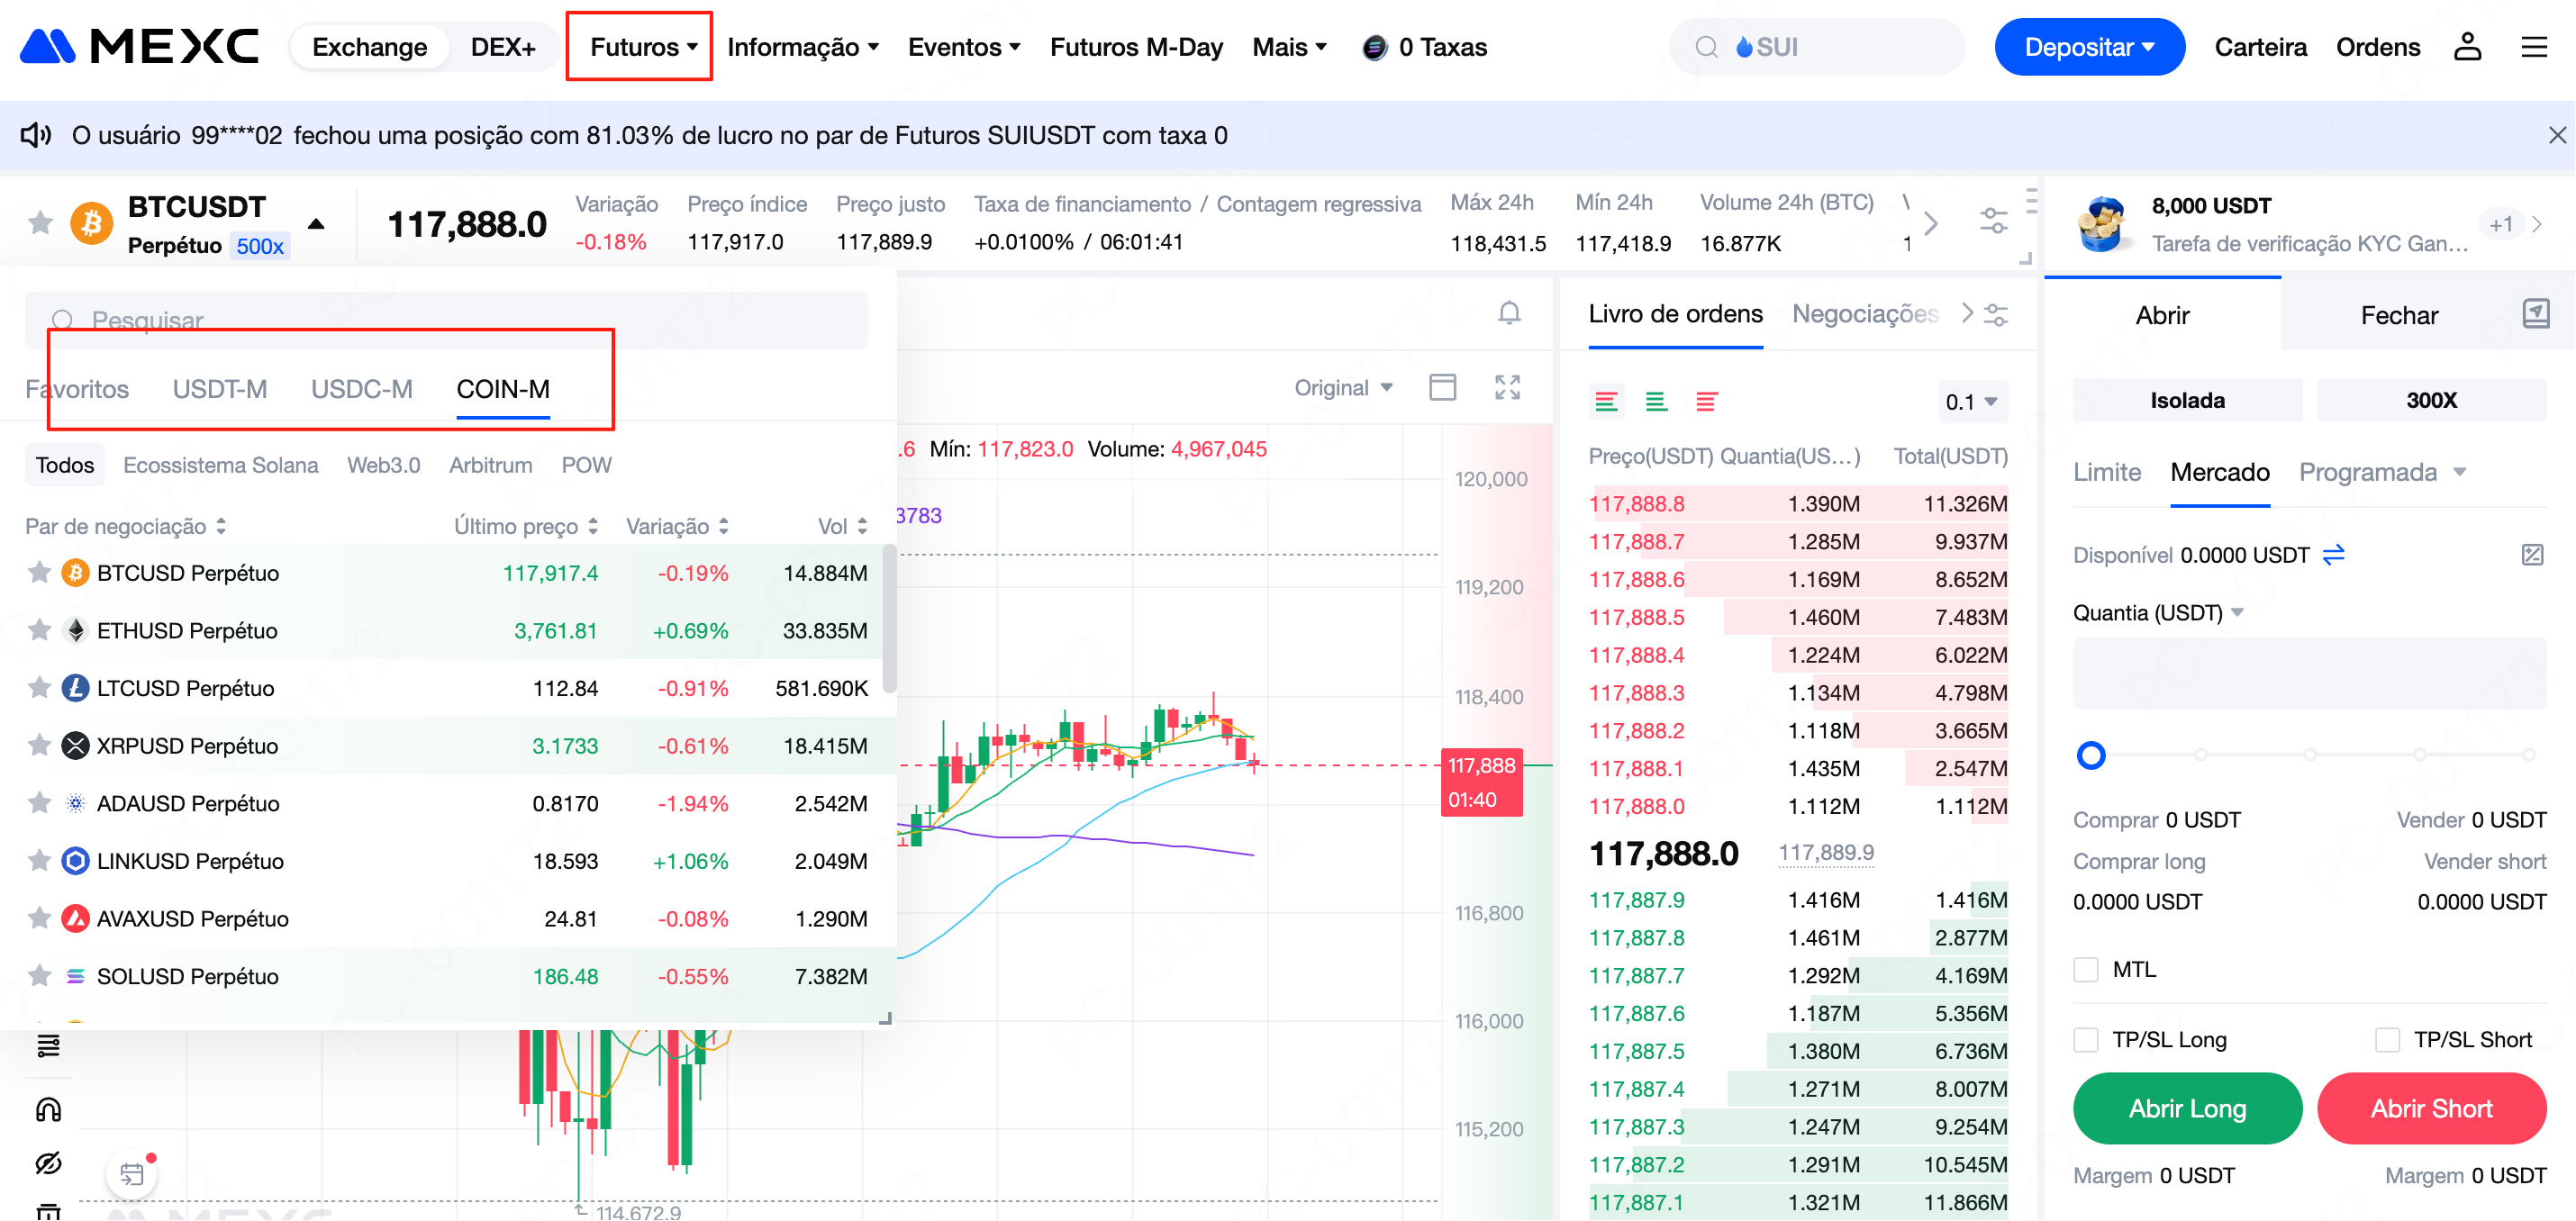Viewport: 2576px width, 1221px height.
Task: Open the headset support icon
Action: [48, 1110]
